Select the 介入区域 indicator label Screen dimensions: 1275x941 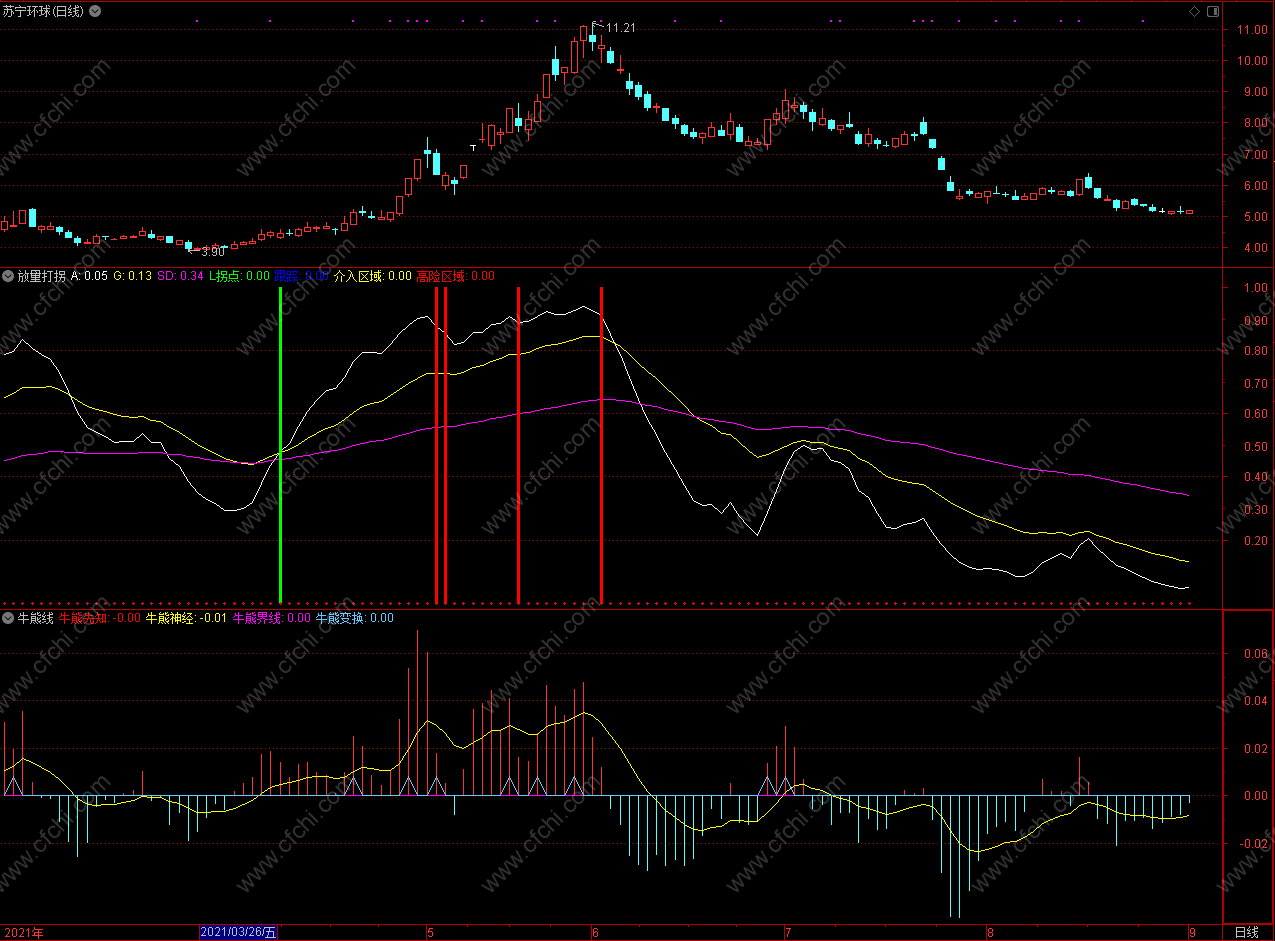click(x=359, y=276)
